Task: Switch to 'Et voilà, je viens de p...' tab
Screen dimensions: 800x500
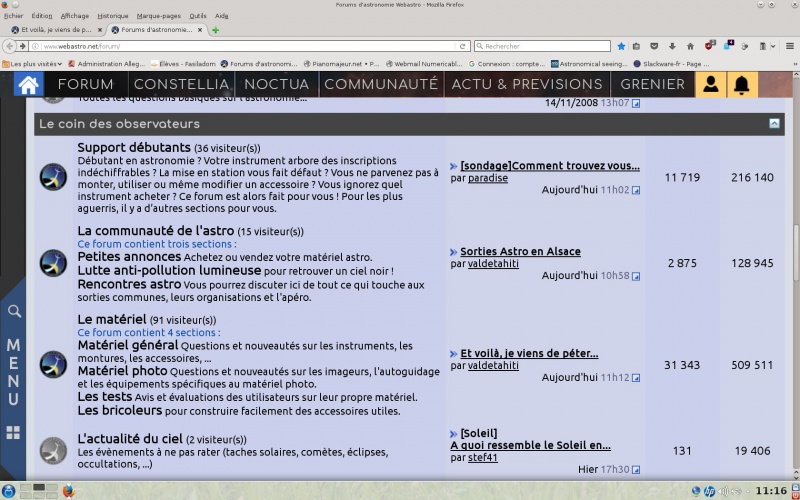Action: [56, 30]
